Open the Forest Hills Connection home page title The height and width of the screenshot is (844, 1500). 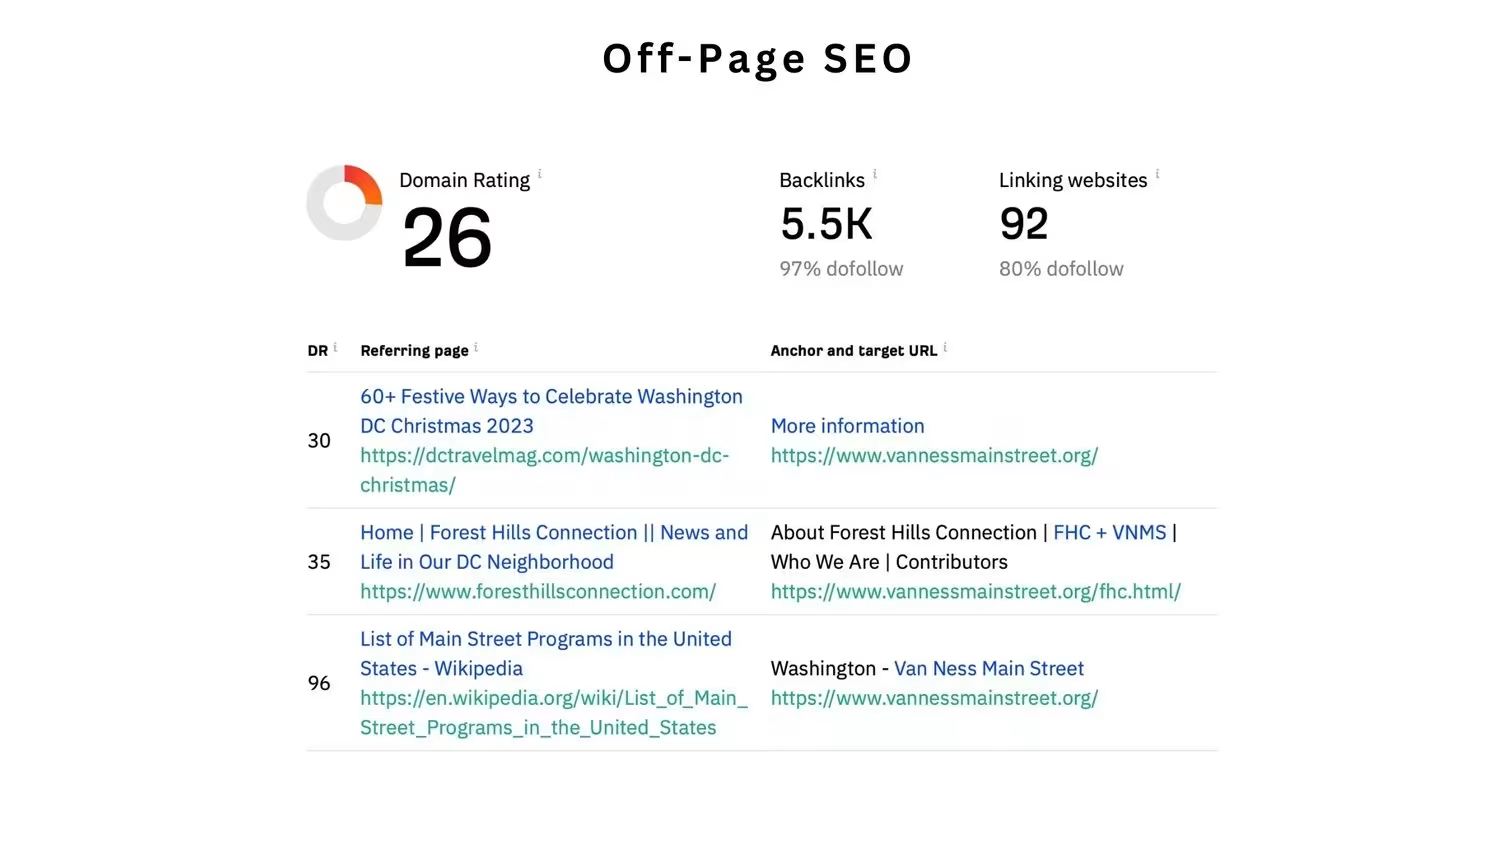pos(554,547)
